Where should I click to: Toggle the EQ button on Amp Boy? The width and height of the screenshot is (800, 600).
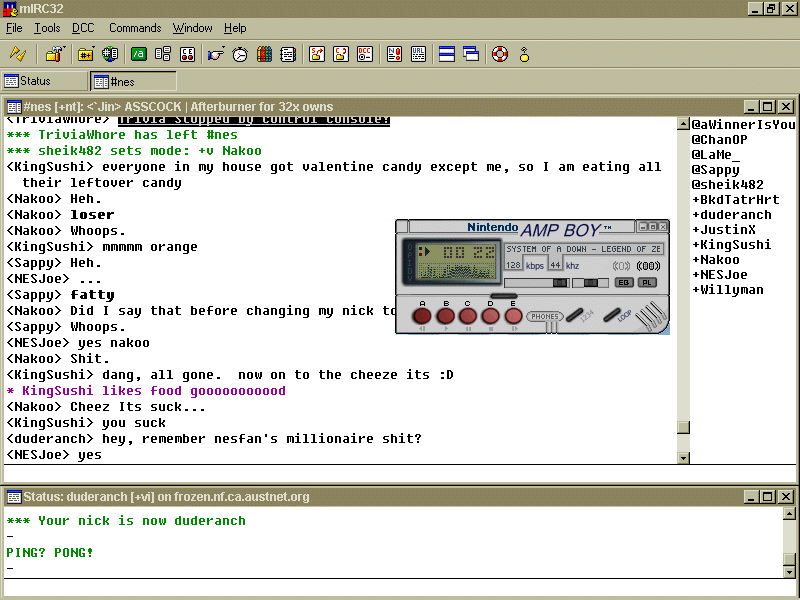click(x=623, y=283)
